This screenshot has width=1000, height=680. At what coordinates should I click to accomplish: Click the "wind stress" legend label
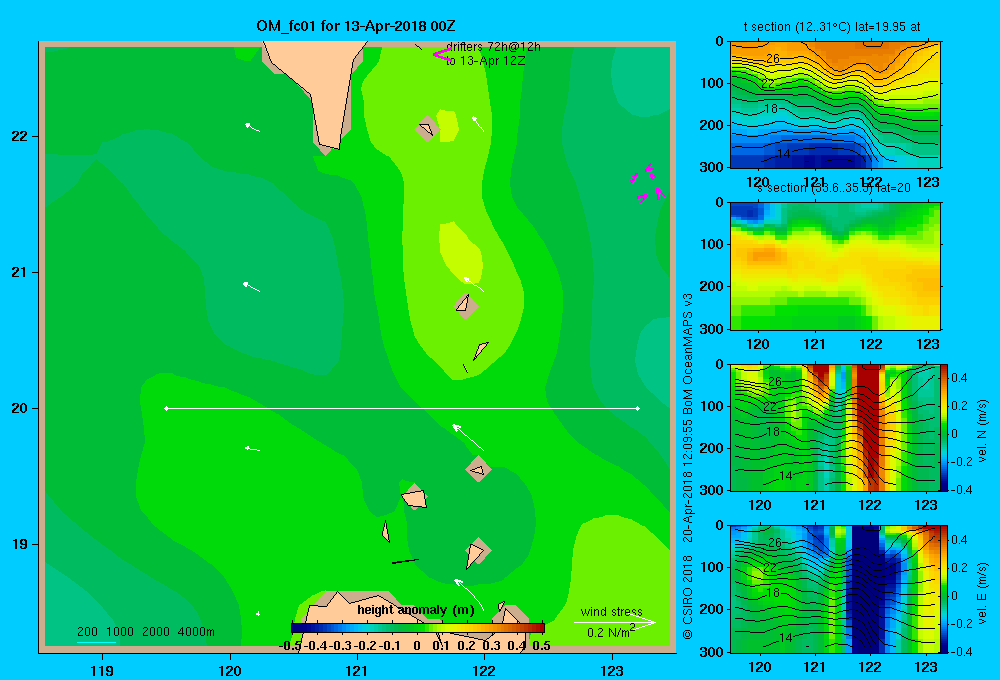[612, 611]
